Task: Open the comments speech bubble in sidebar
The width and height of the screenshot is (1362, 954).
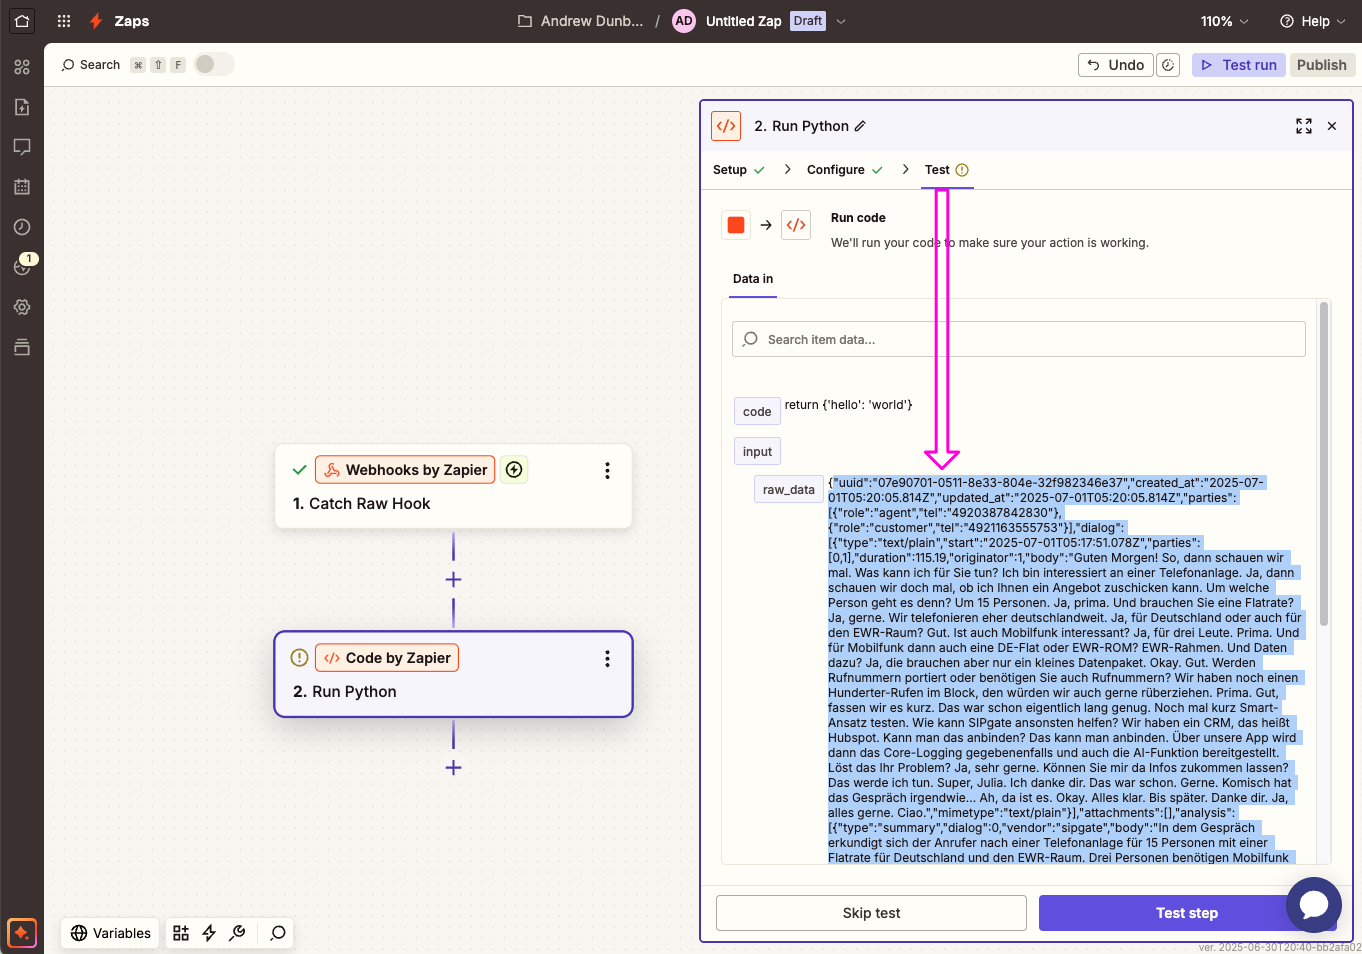Action: coord(22,147)
